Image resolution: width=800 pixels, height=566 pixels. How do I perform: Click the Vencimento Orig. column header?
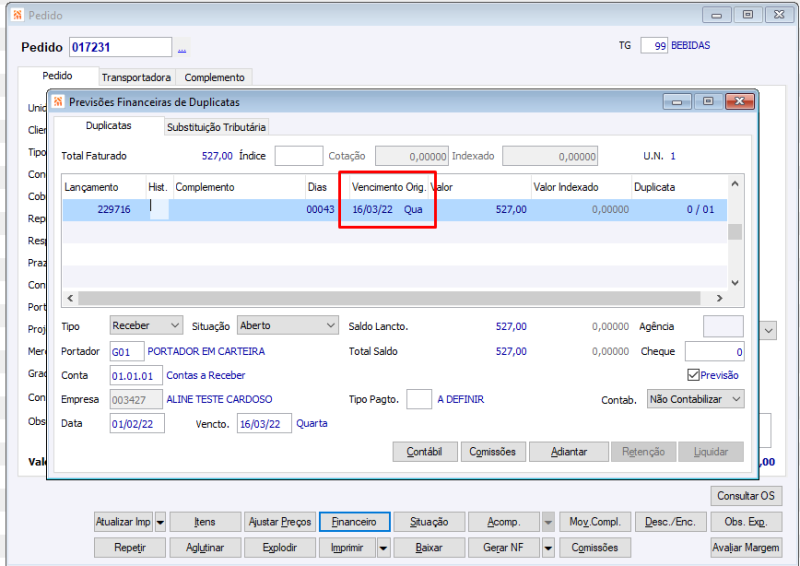click(389, 187)
